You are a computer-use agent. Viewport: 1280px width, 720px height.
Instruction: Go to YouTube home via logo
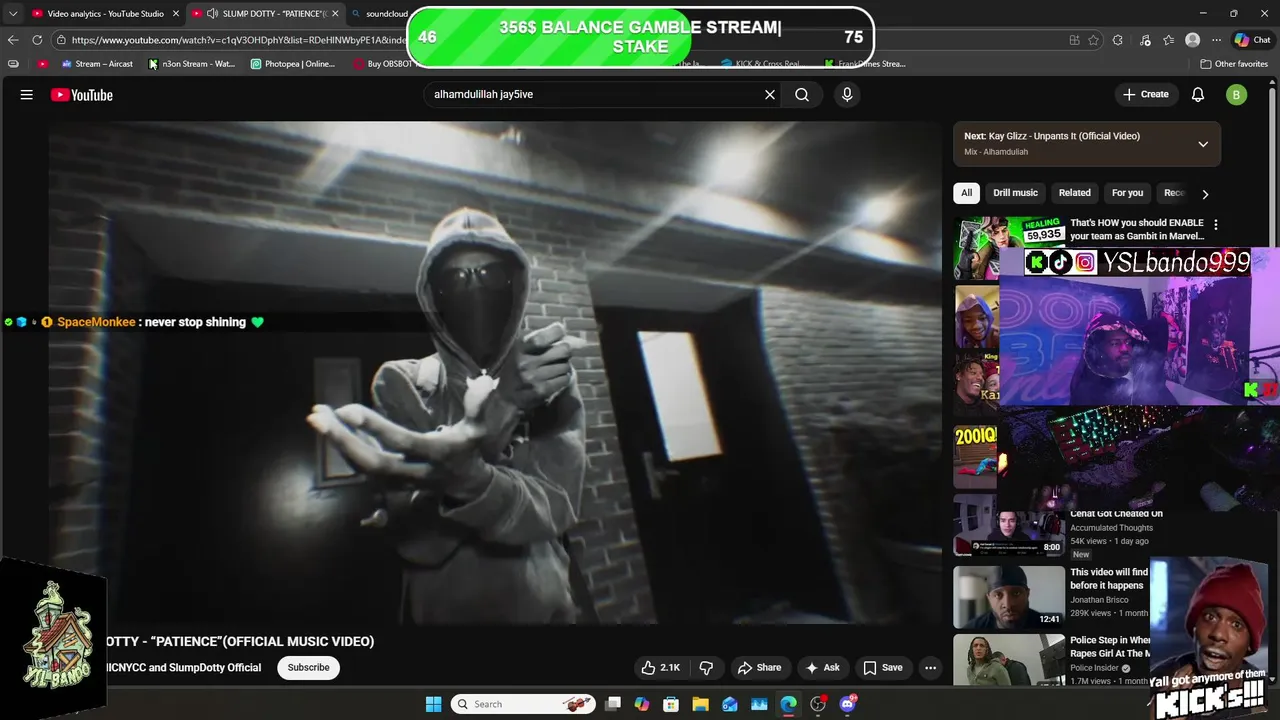click(82, 95)
